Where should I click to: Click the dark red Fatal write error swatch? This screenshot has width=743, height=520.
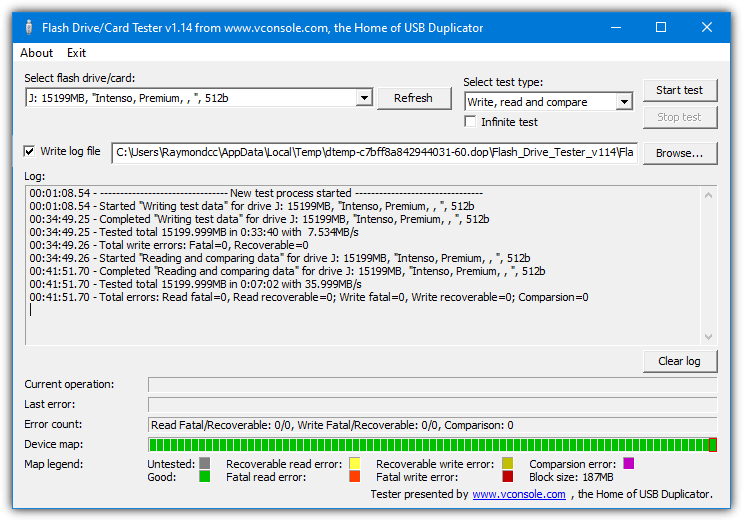point(507,476)
